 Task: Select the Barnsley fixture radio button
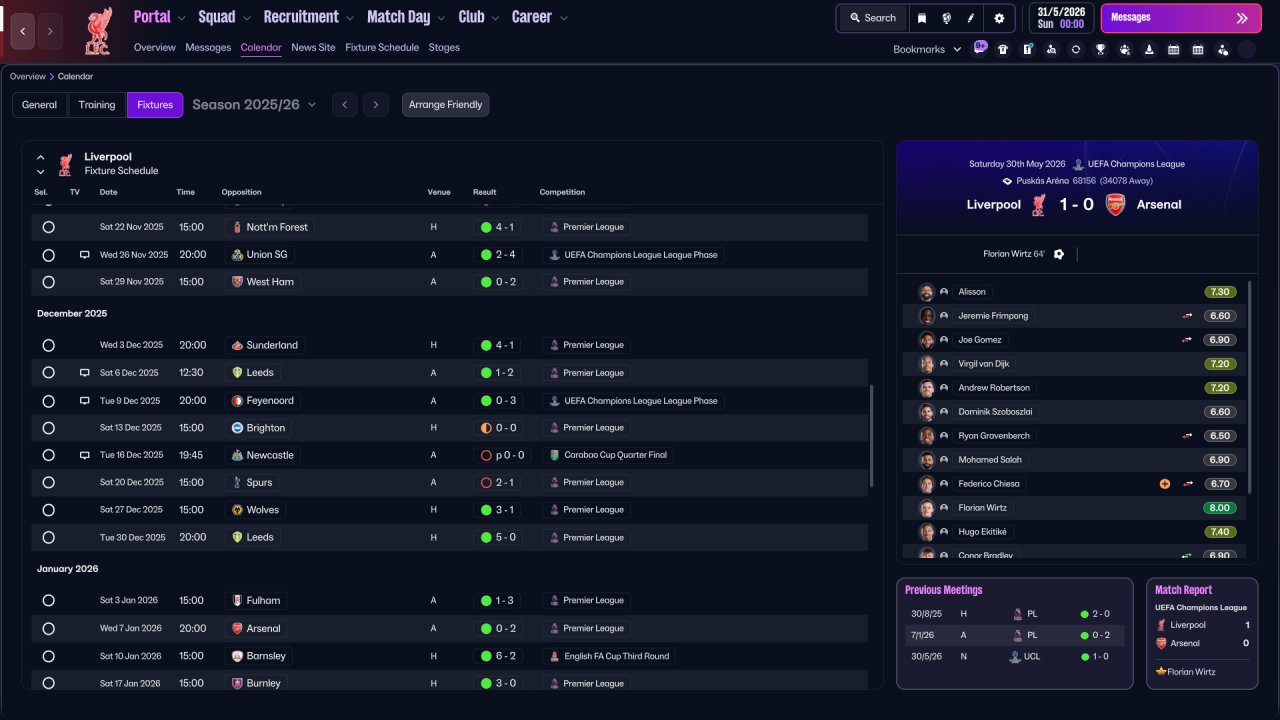48,656
